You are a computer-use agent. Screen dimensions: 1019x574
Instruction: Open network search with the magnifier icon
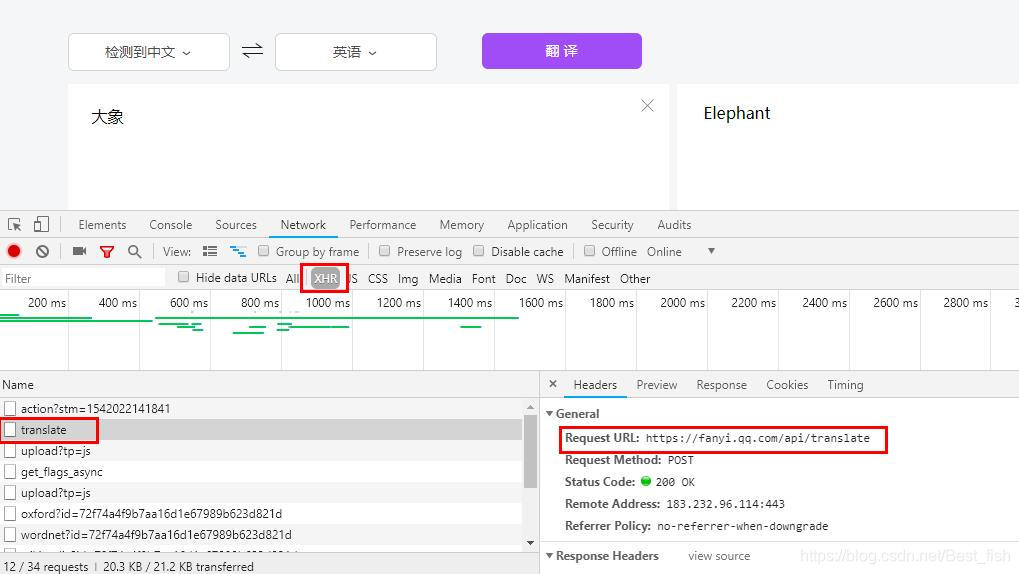click(x=135, y=252)
